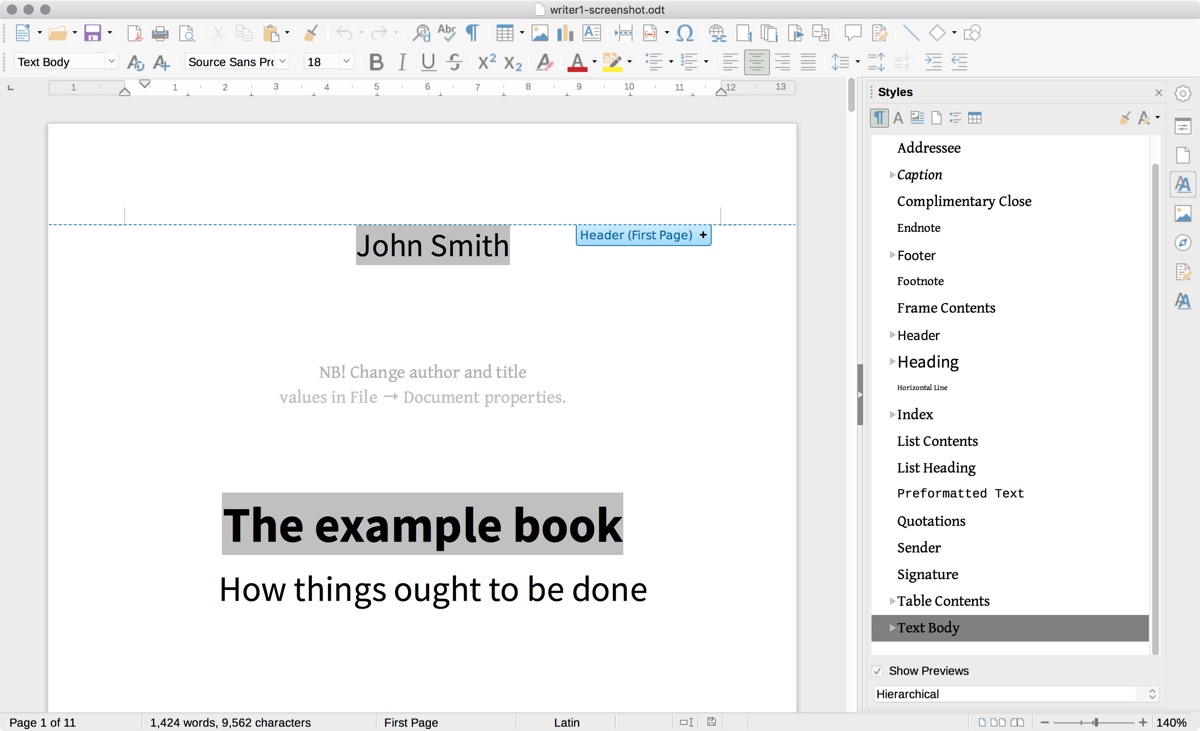Toggle center alignment button

(x=757, y=62)
